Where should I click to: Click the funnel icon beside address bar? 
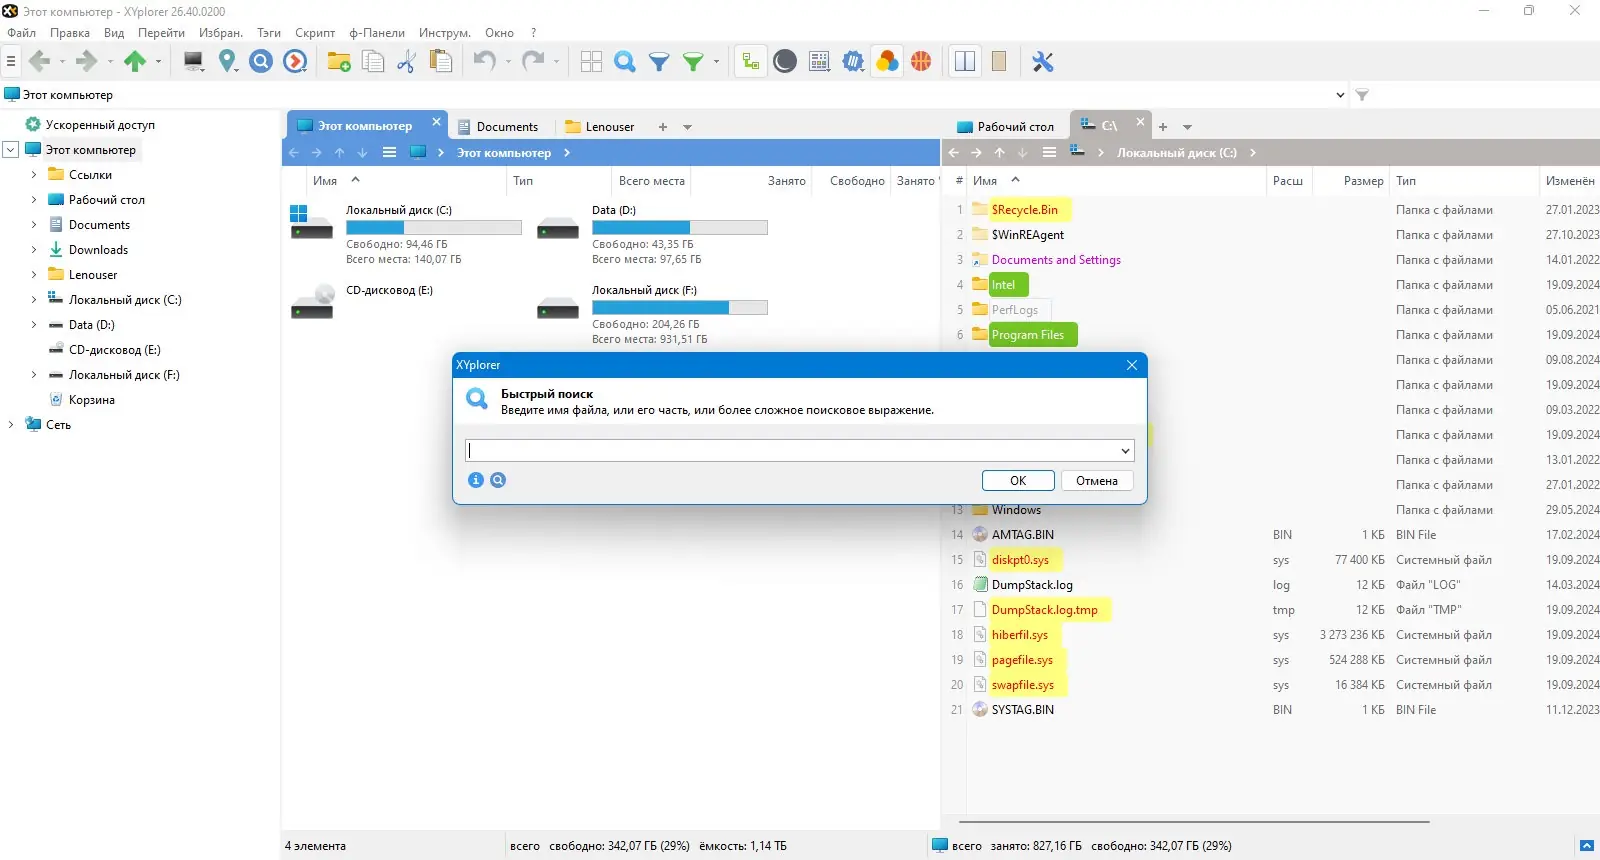pos(1362,95)
